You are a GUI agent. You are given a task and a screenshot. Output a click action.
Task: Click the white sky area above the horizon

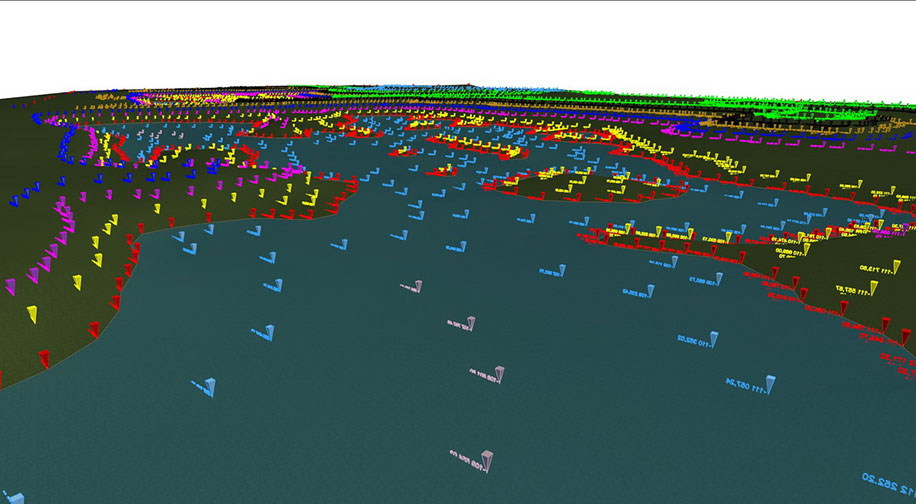(x=450, y=40)
